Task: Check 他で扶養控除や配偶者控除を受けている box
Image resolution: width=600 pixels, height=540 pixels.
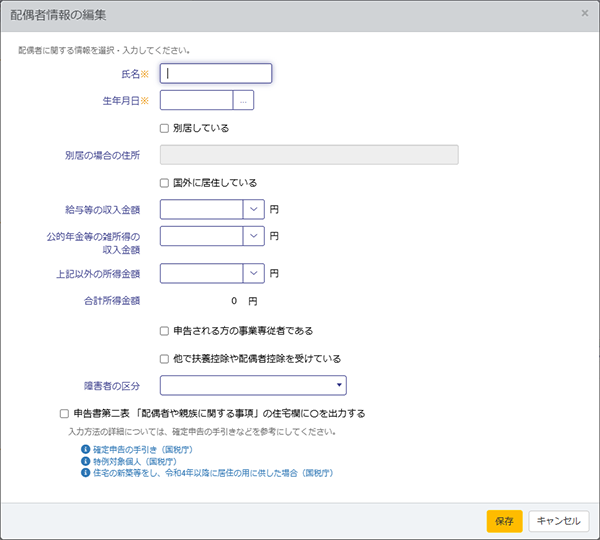Action: [164, 358]
